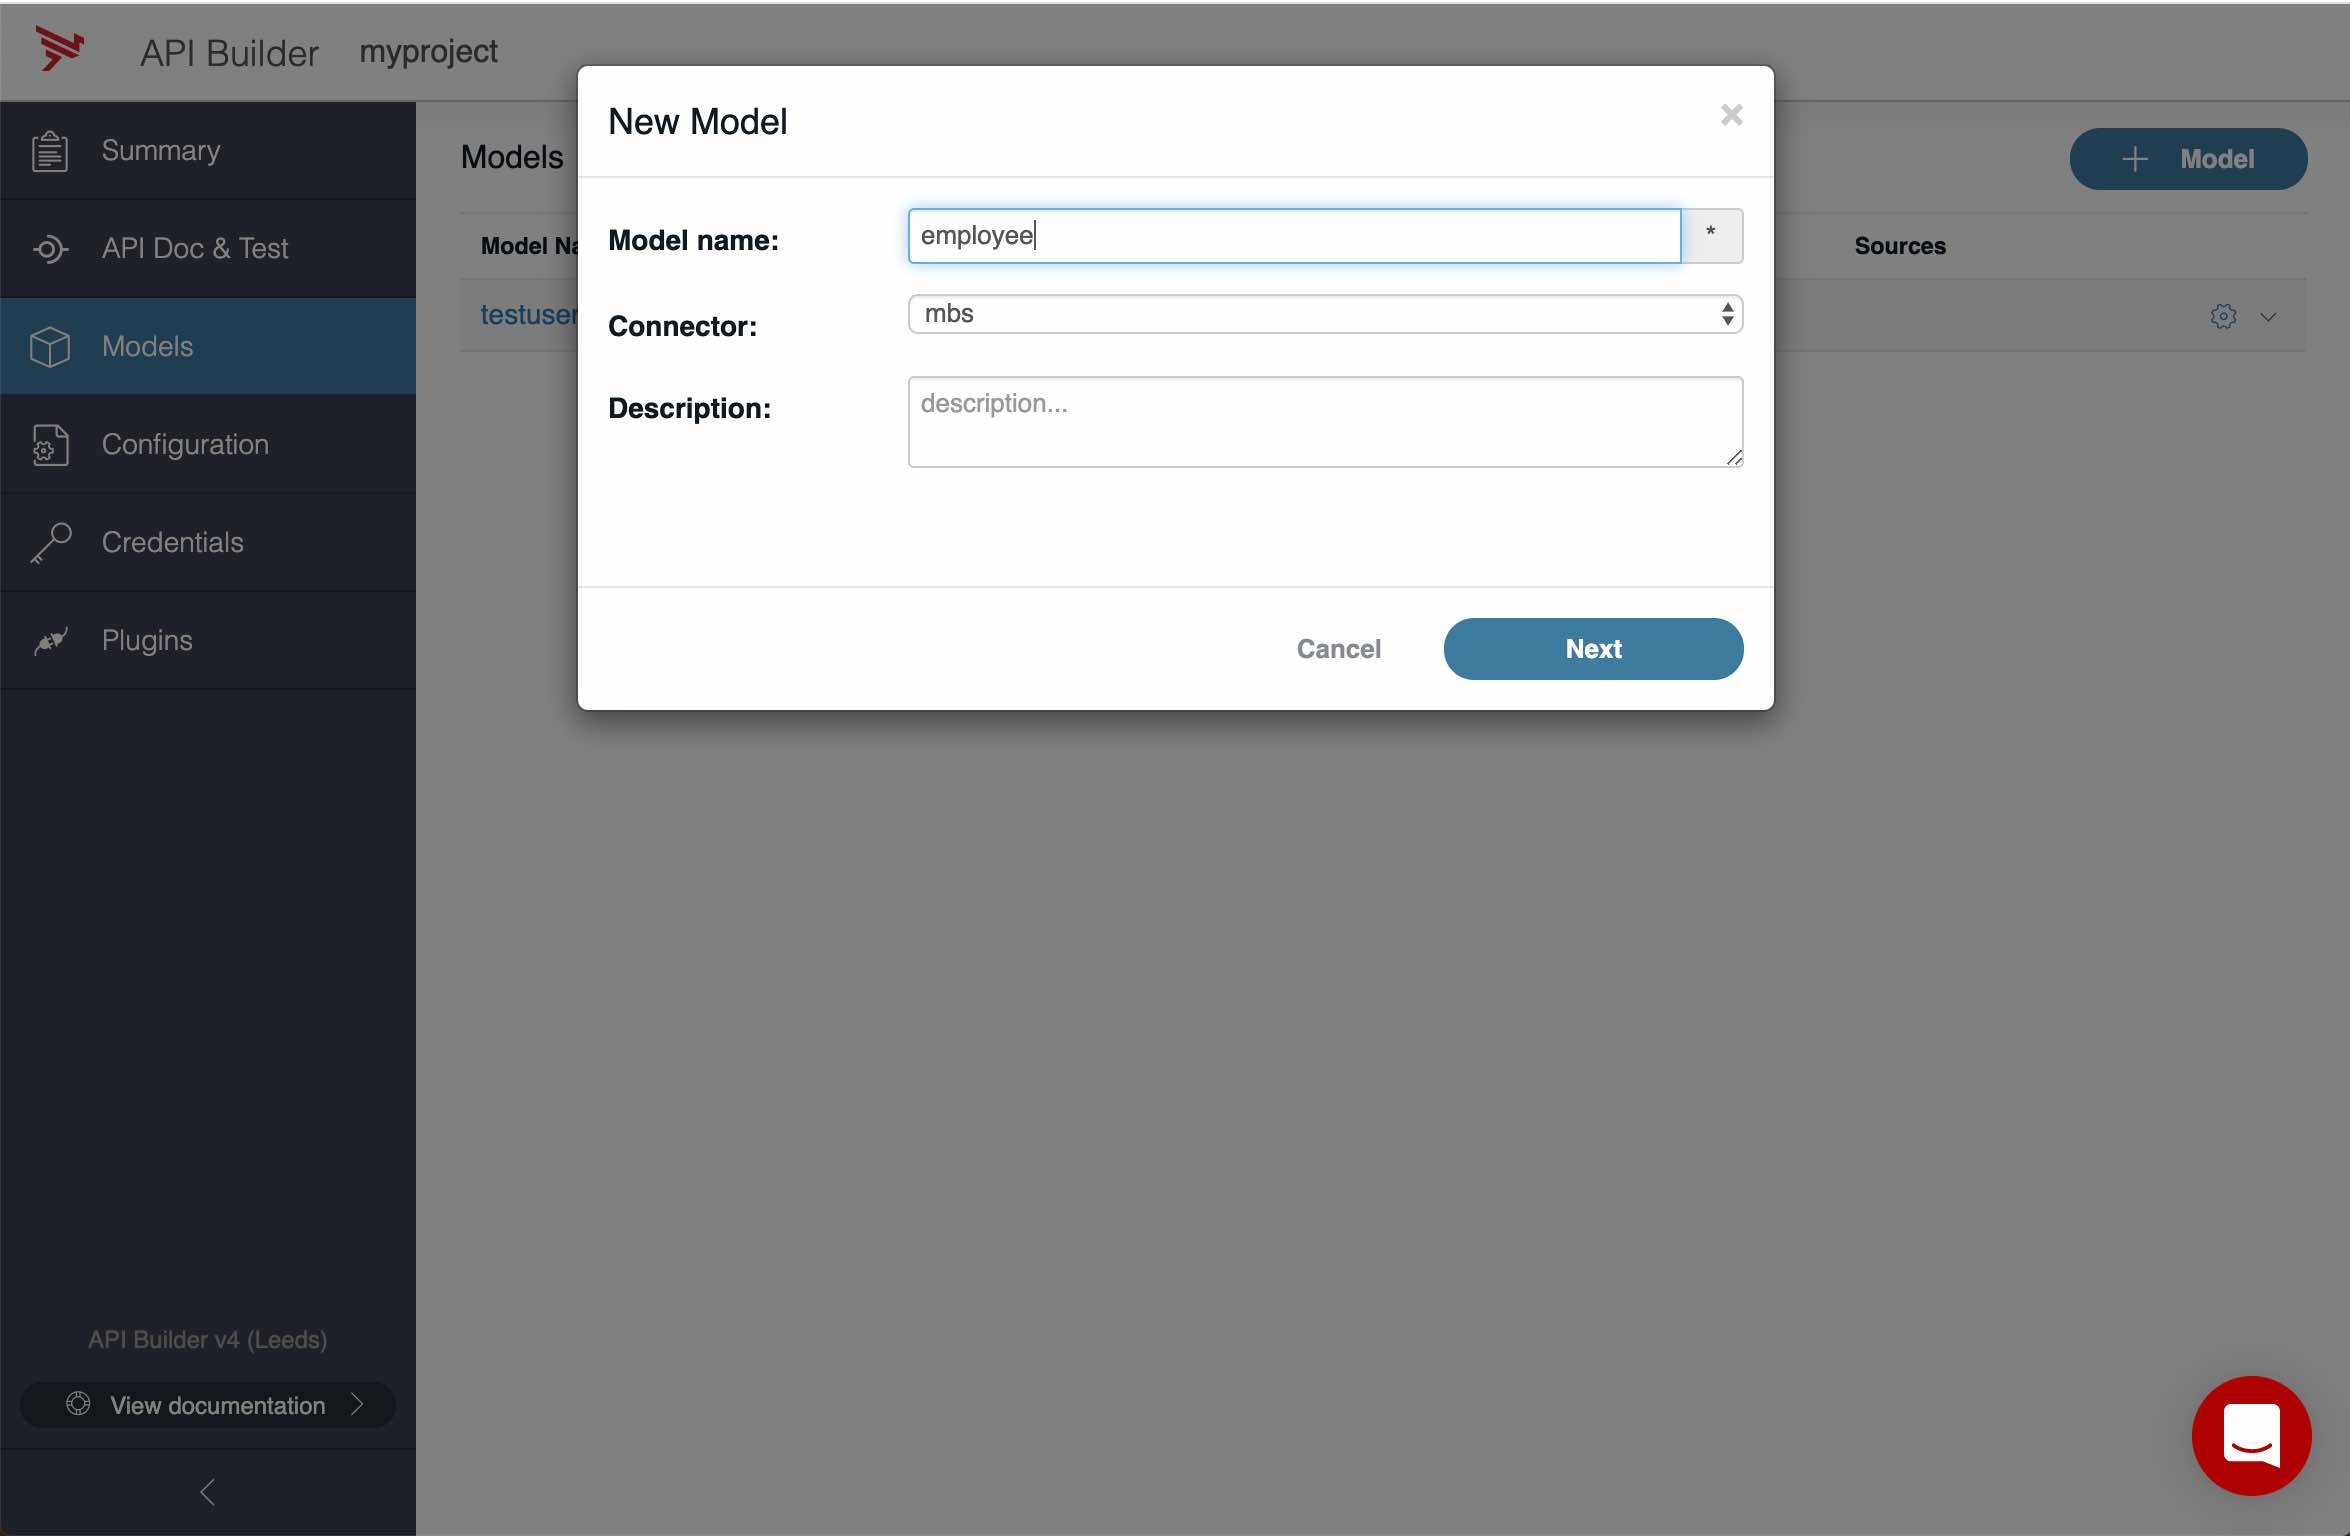
Task: Click the Credentials key icon
Action: [x=50, y=543]
